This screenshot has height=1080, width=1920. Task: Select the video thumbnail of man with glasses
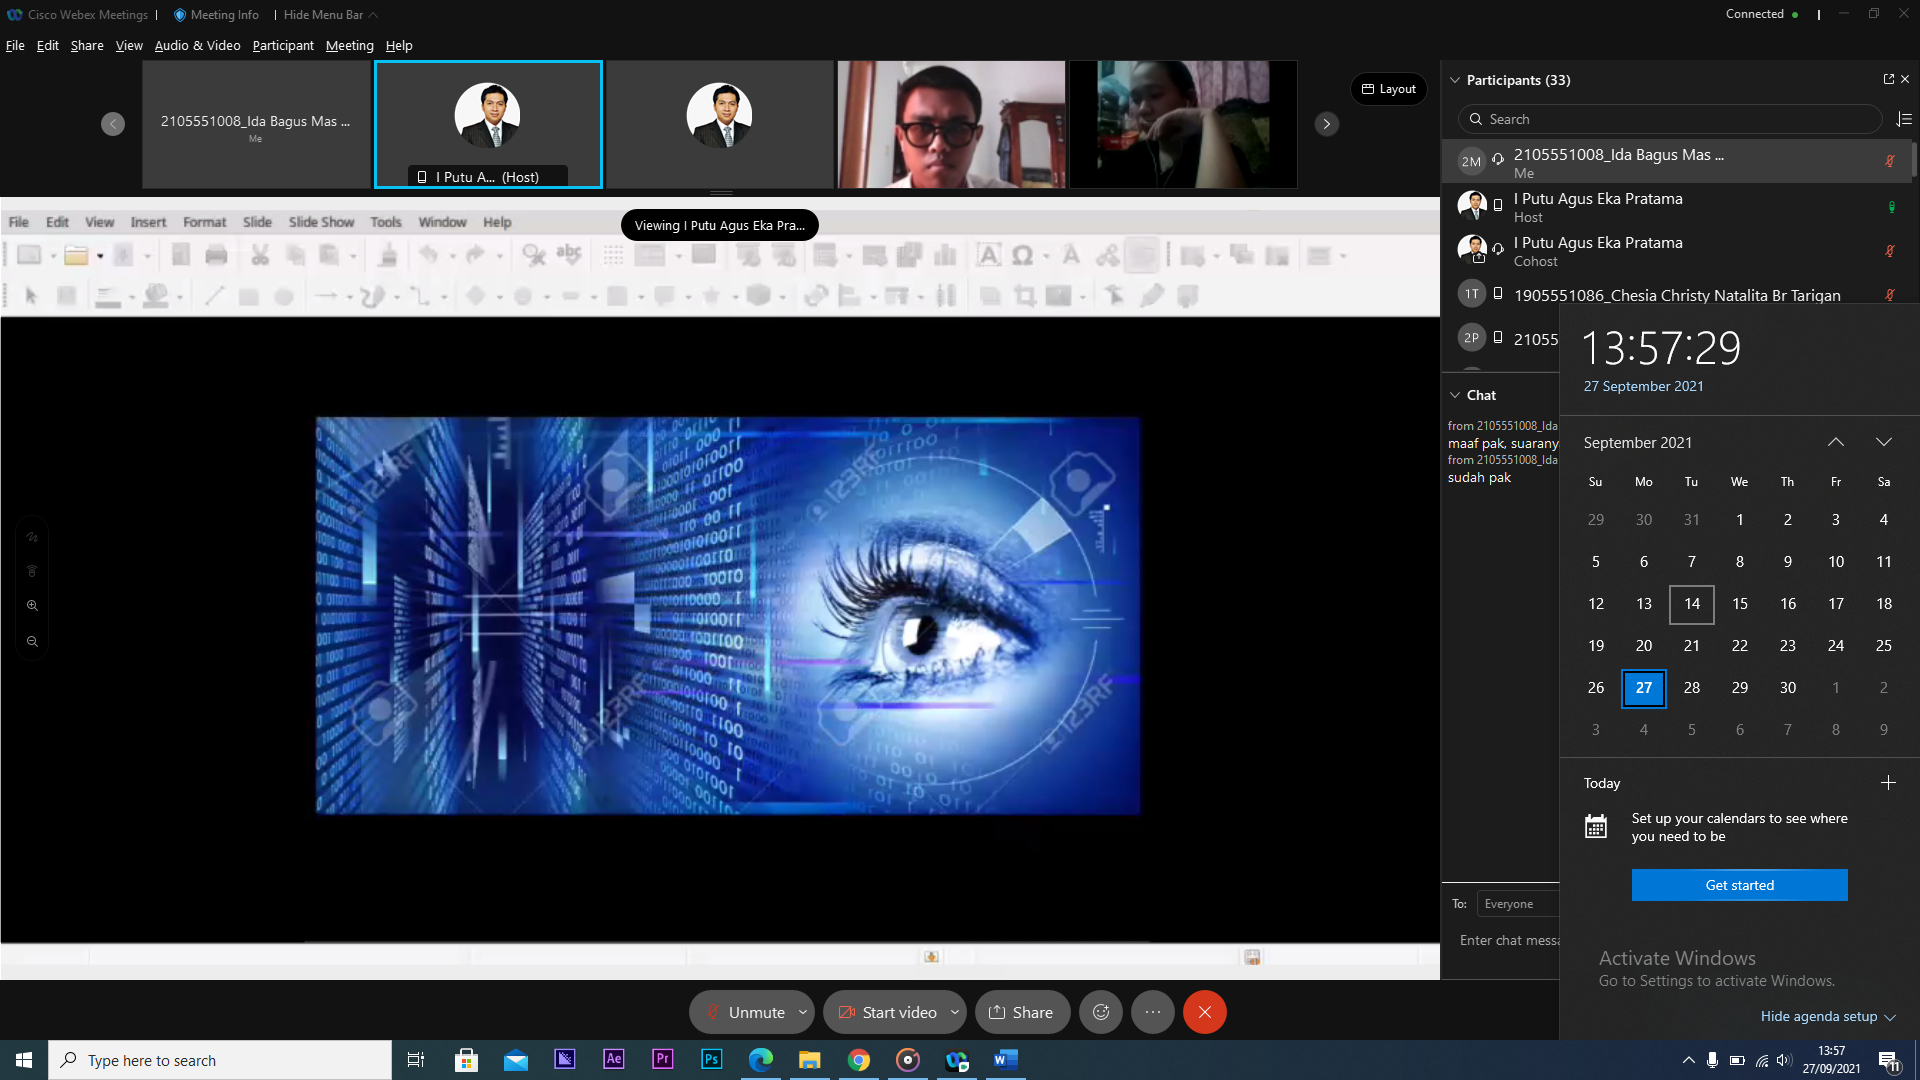pyautogui.click(x=951, y=124)
